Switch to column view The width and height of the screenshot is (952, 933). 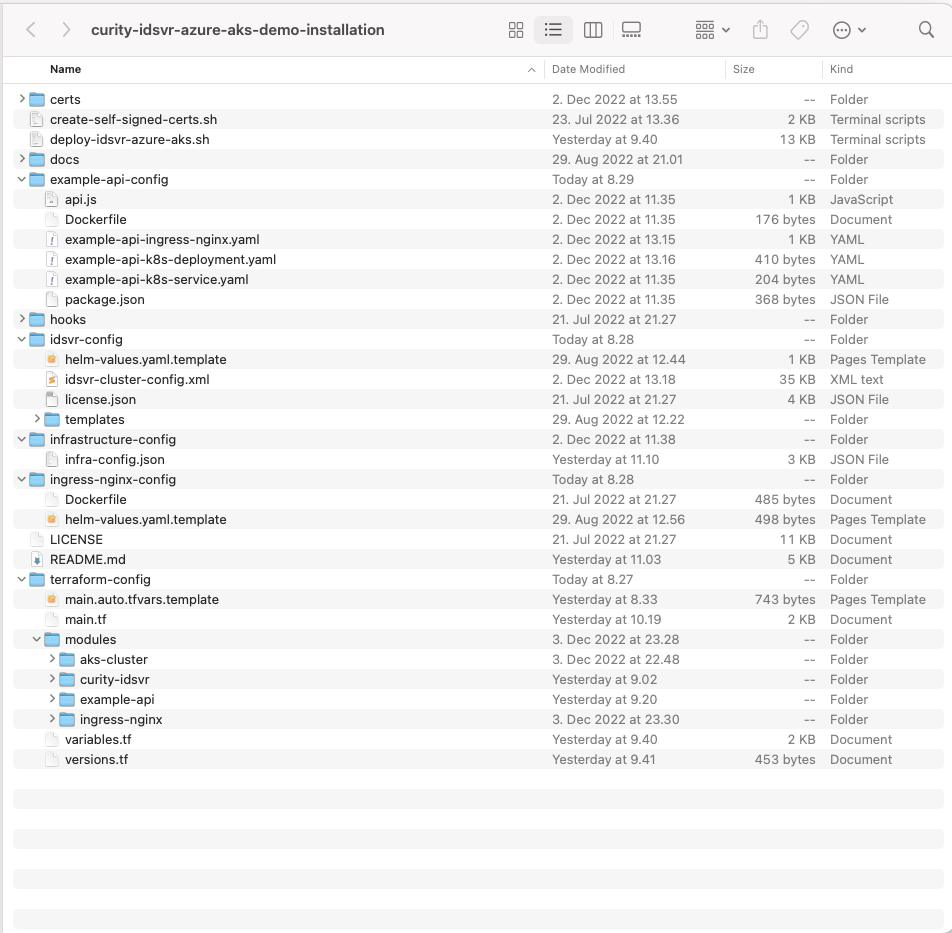click(593, 30)
